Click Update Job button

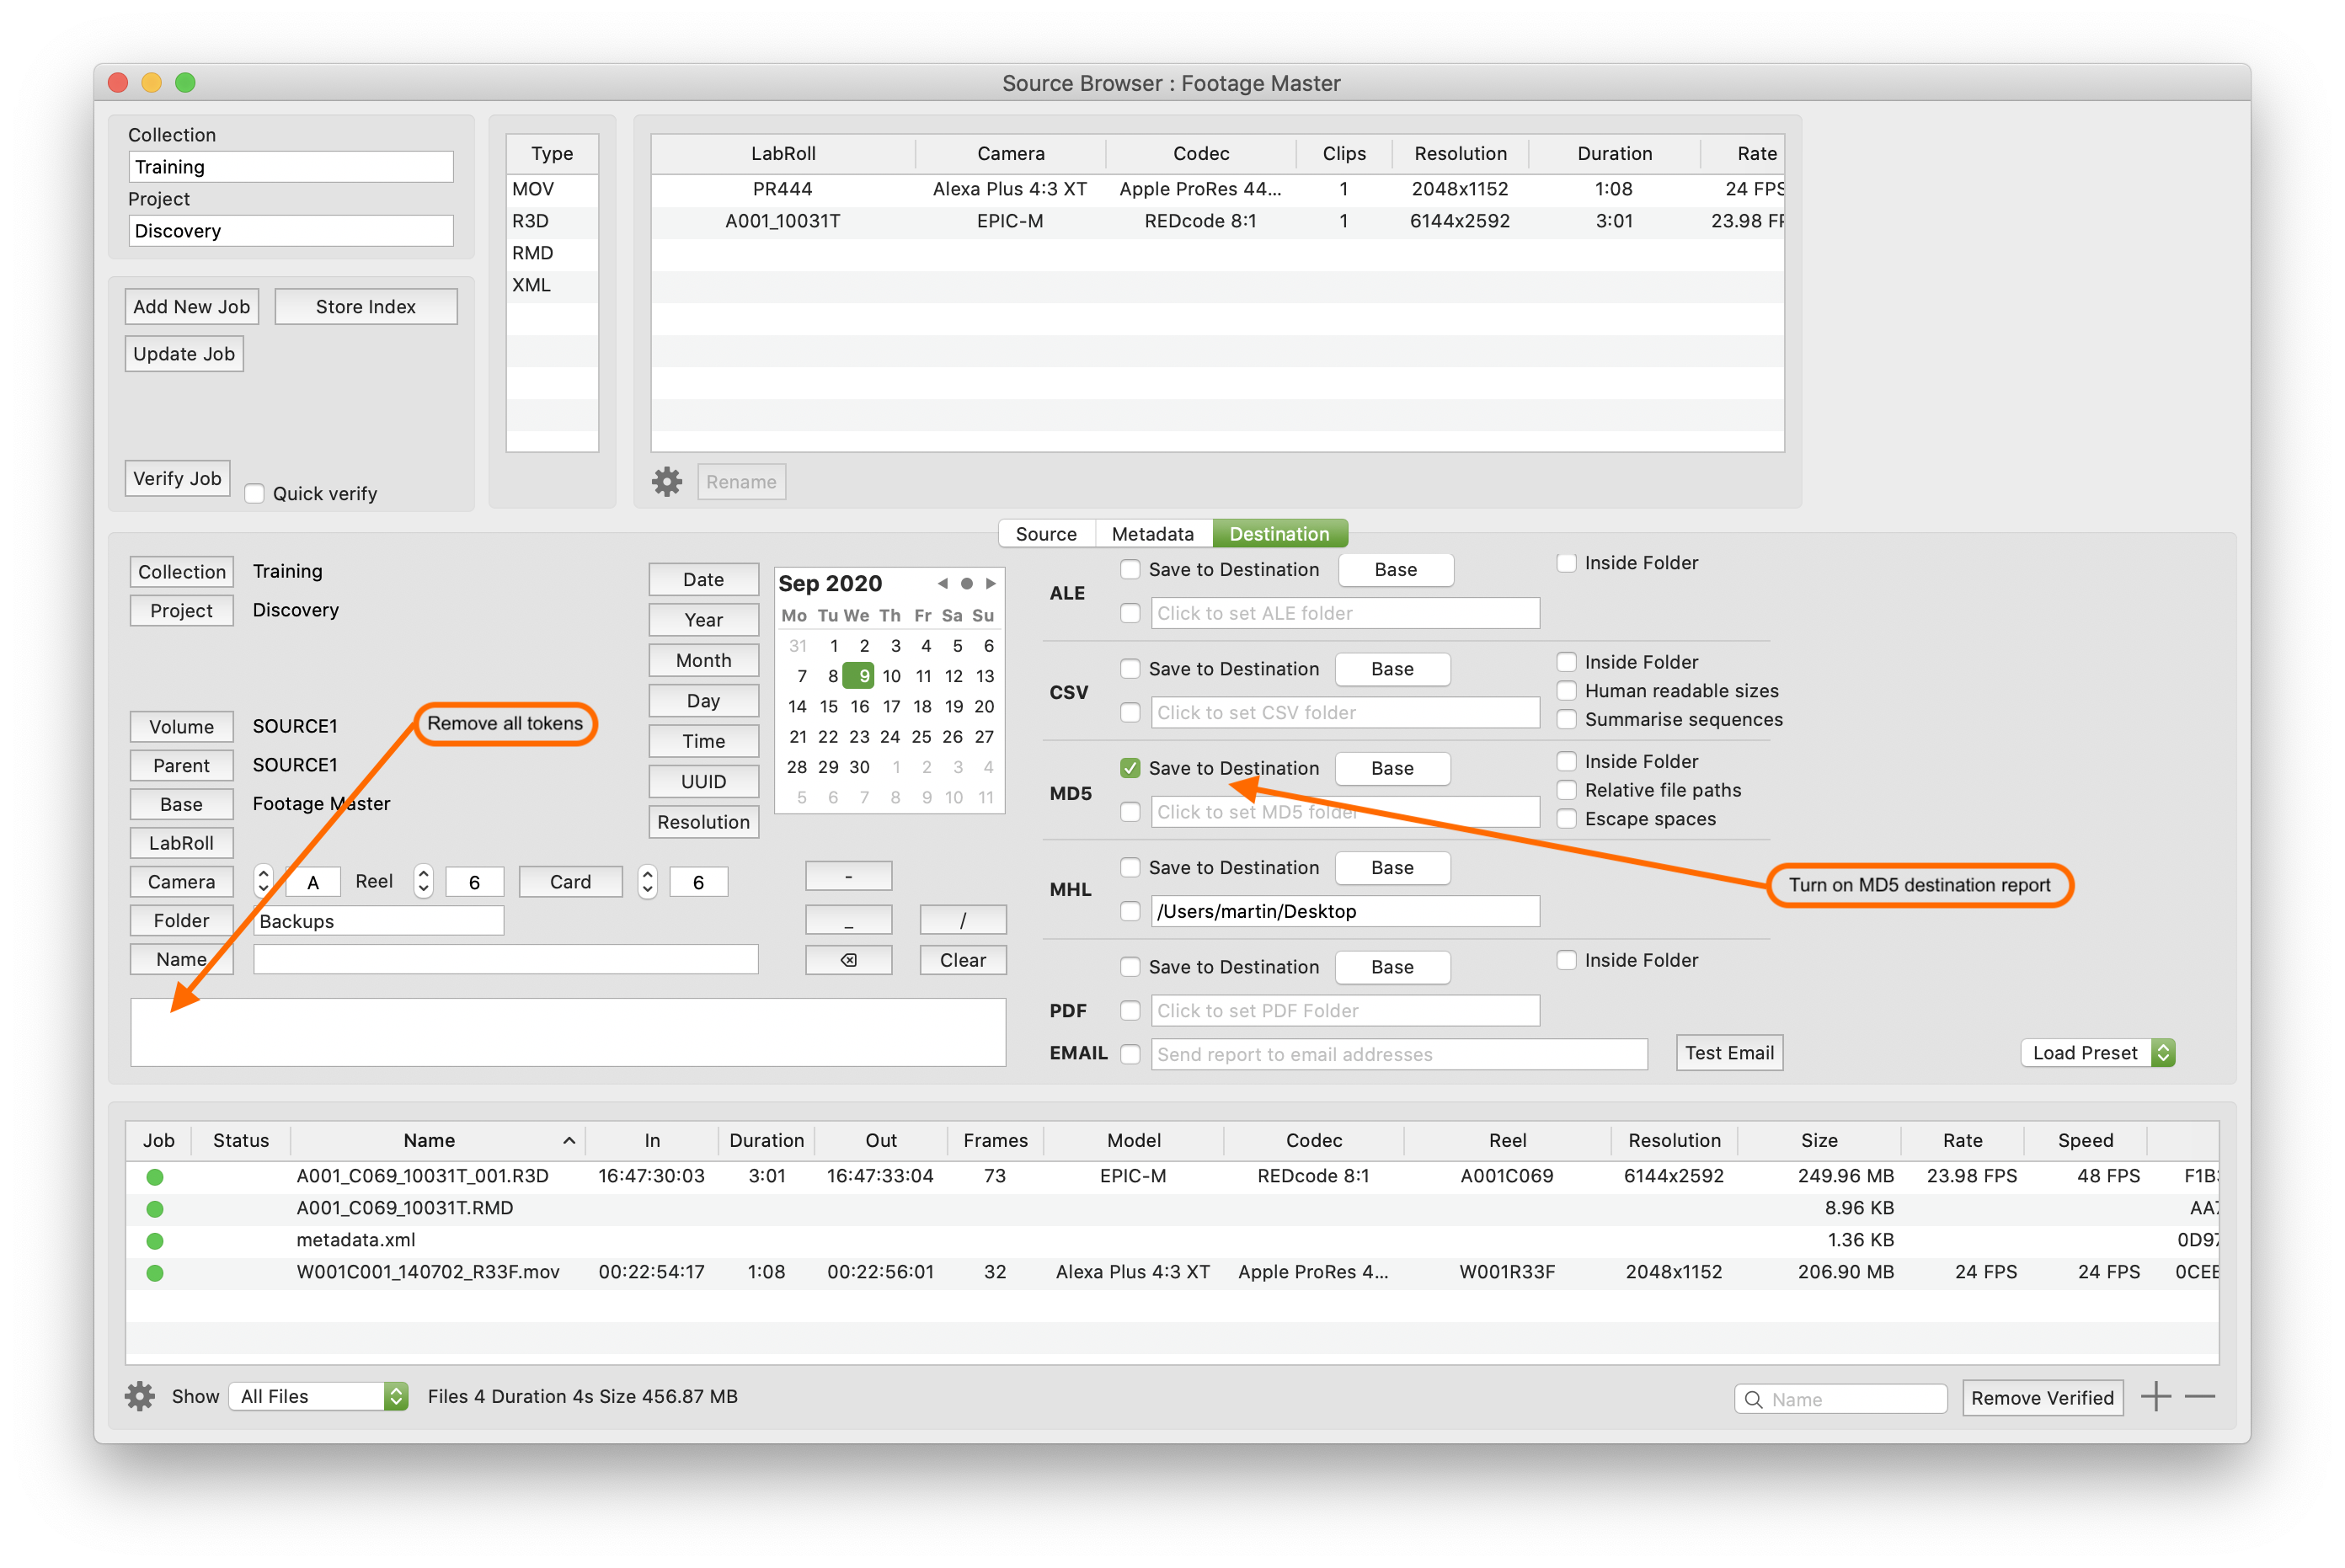(184, 354)
